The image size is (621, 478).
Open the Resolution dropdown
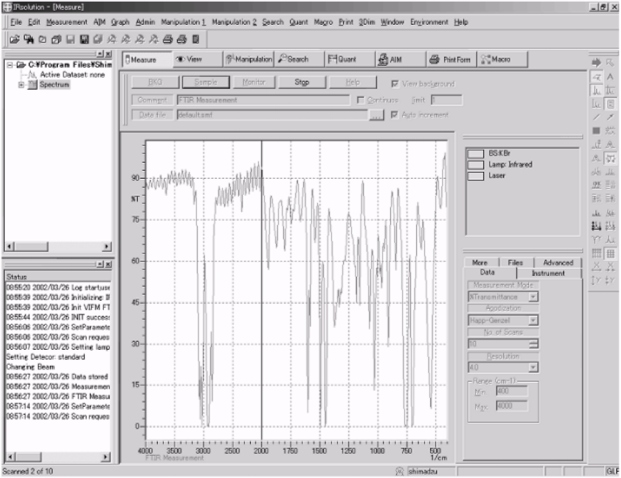533,367
